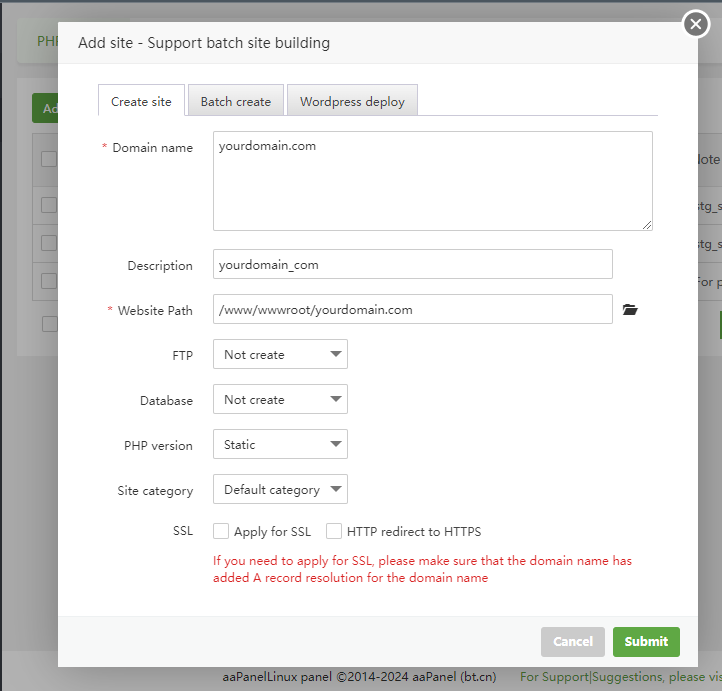Image resolution: width=722 pixels, height=691 pixels.
Task: Enable the Apply for SSL checkbox
Action: point(220,532)
